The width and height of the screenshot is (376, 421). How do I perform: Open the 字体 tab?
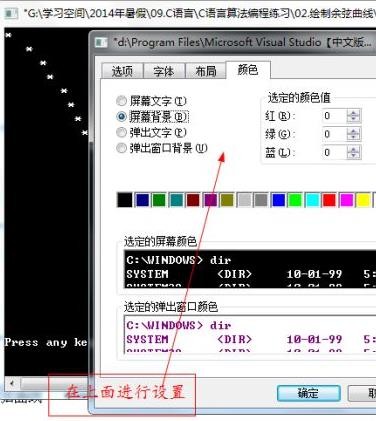tap(164, 71)
